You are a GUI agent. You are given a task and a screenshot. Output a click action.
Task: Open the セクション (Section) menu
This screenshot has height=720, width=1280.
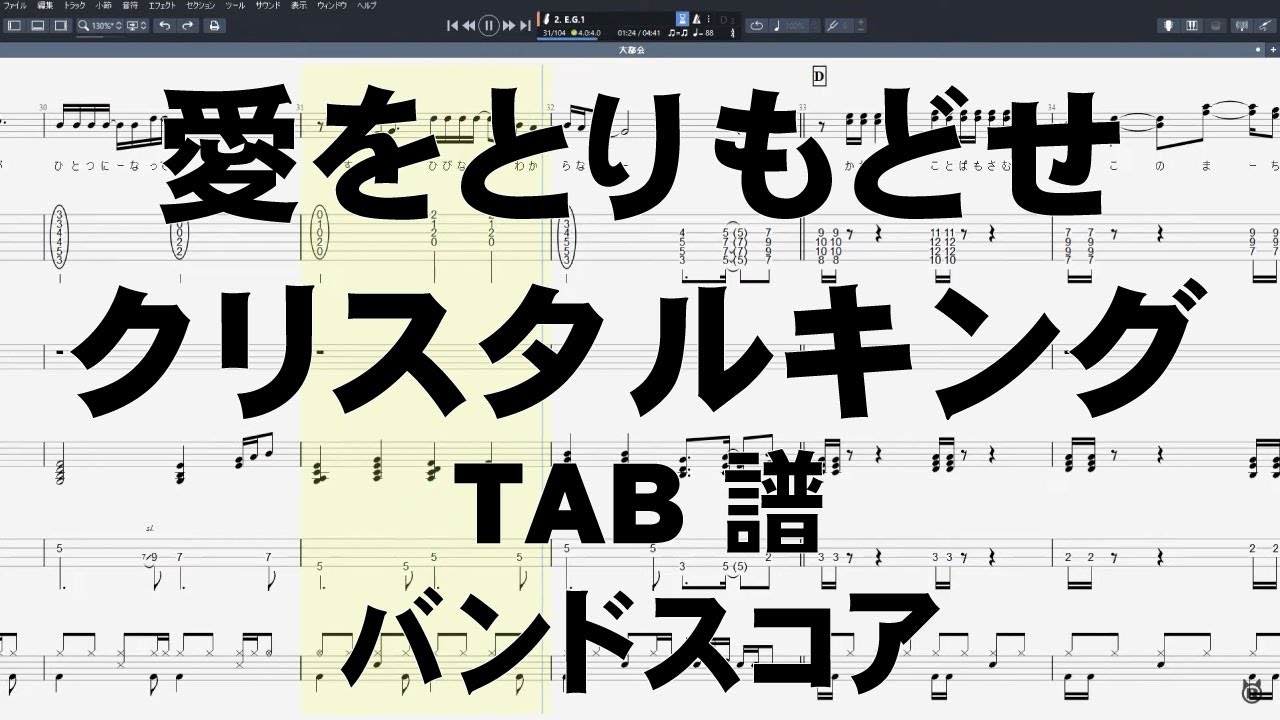(201, 6)
